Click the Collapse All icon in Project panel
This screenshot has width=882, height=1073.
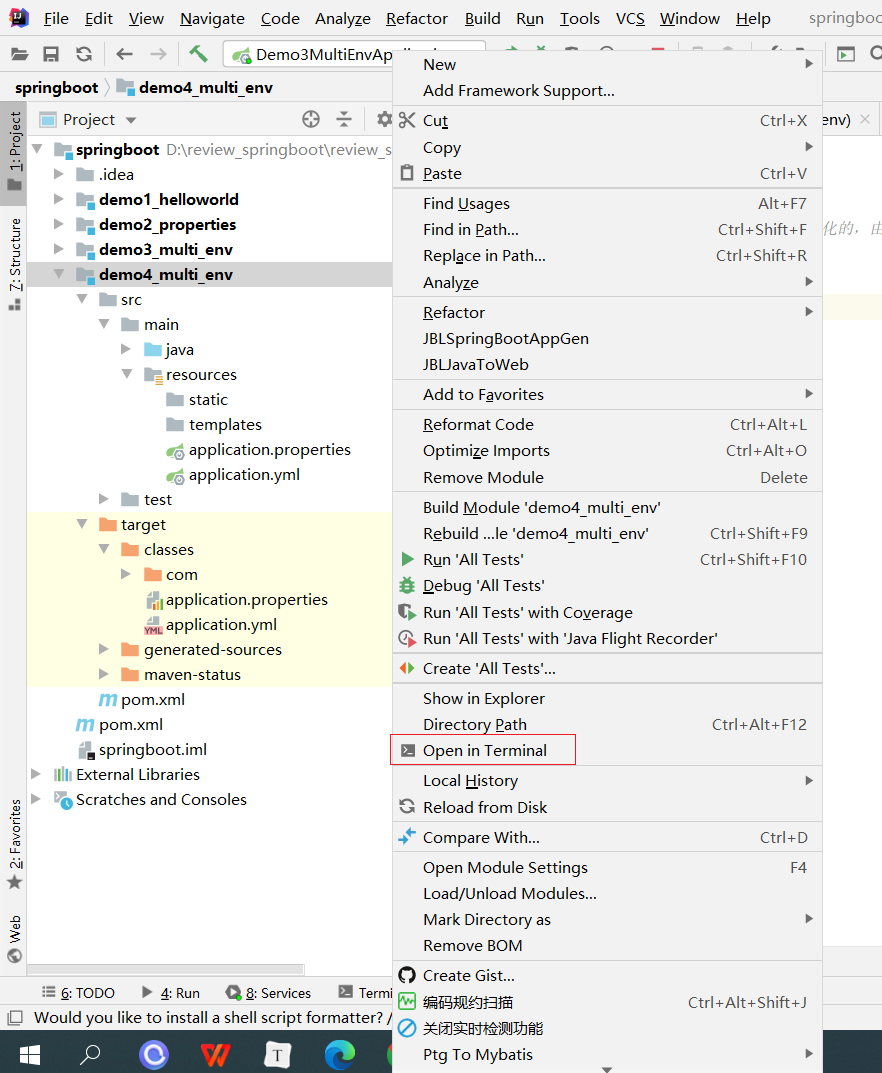click(x=344, y=120)
